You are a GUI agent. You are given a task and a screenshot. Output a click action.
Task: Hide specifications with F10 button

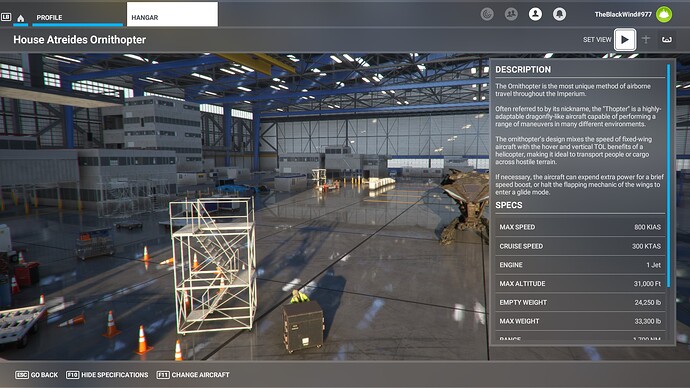pos(107,375)
